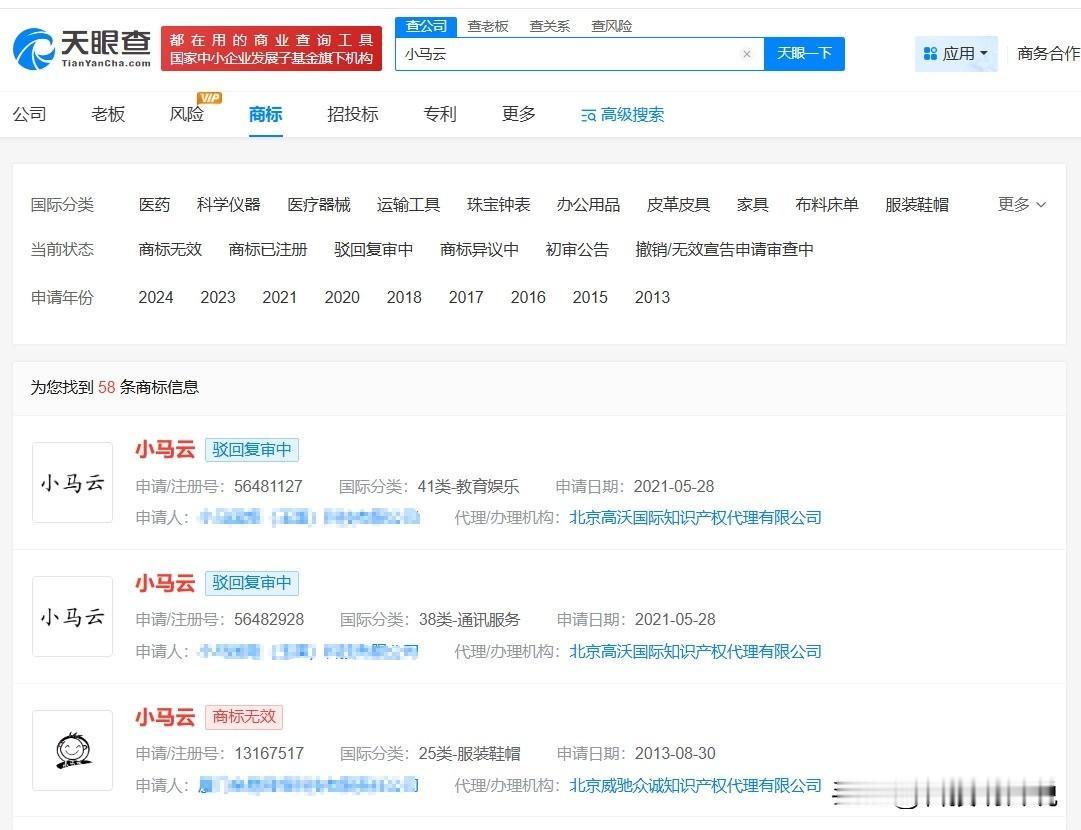Switch to the 公司 results tab
This screenshot has height=830, width=1081.
point(30,114)
